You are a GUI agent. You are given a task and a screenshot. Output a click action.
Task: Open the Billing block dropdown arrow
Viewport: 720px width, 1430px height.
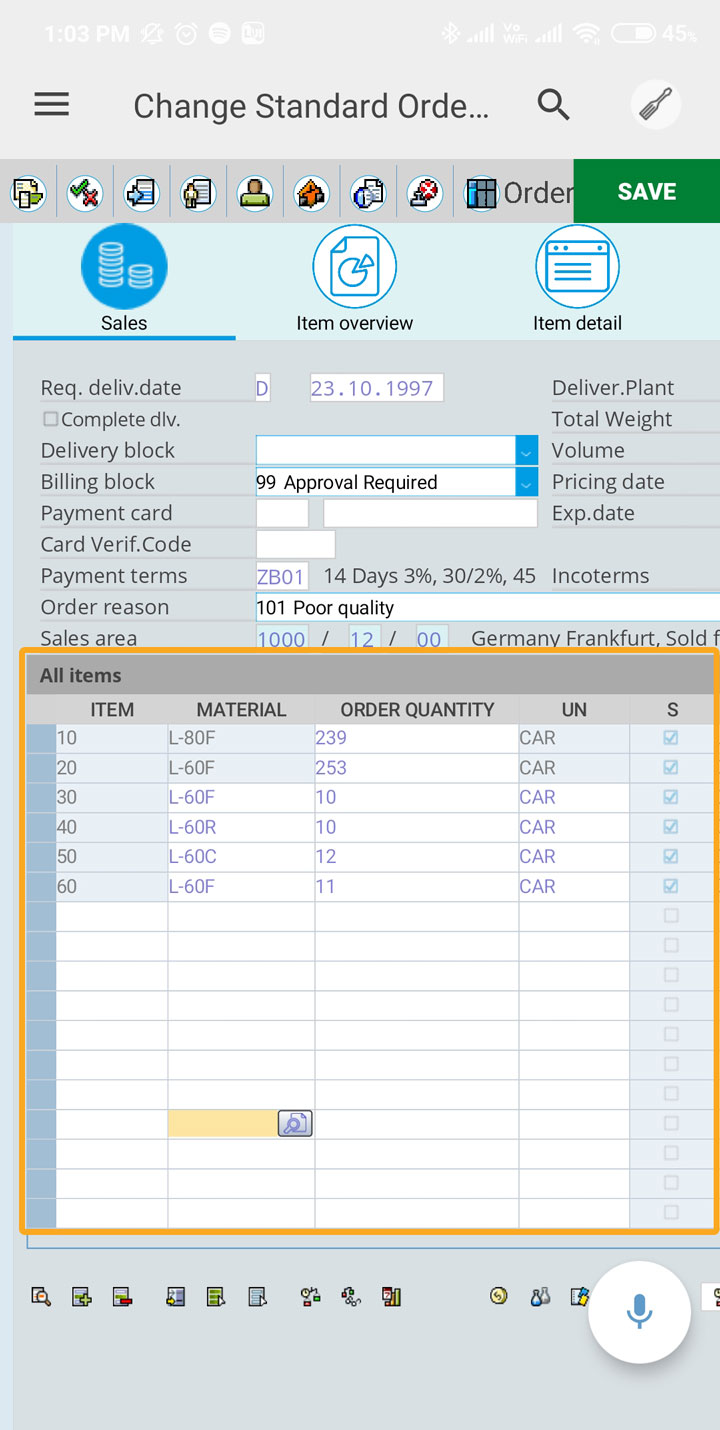526,483
